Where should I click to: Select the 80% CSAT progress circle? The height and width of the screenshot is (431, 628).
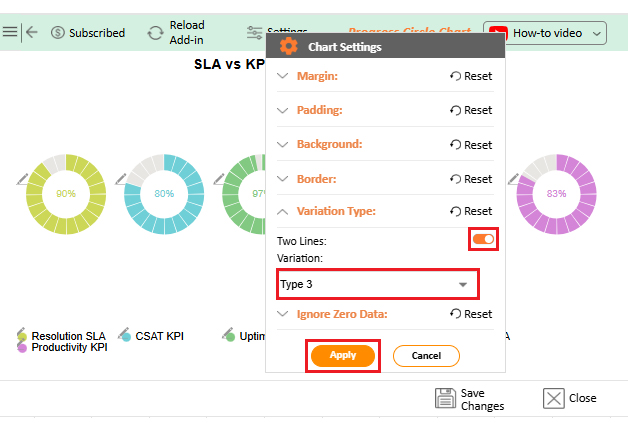(163, 193)
